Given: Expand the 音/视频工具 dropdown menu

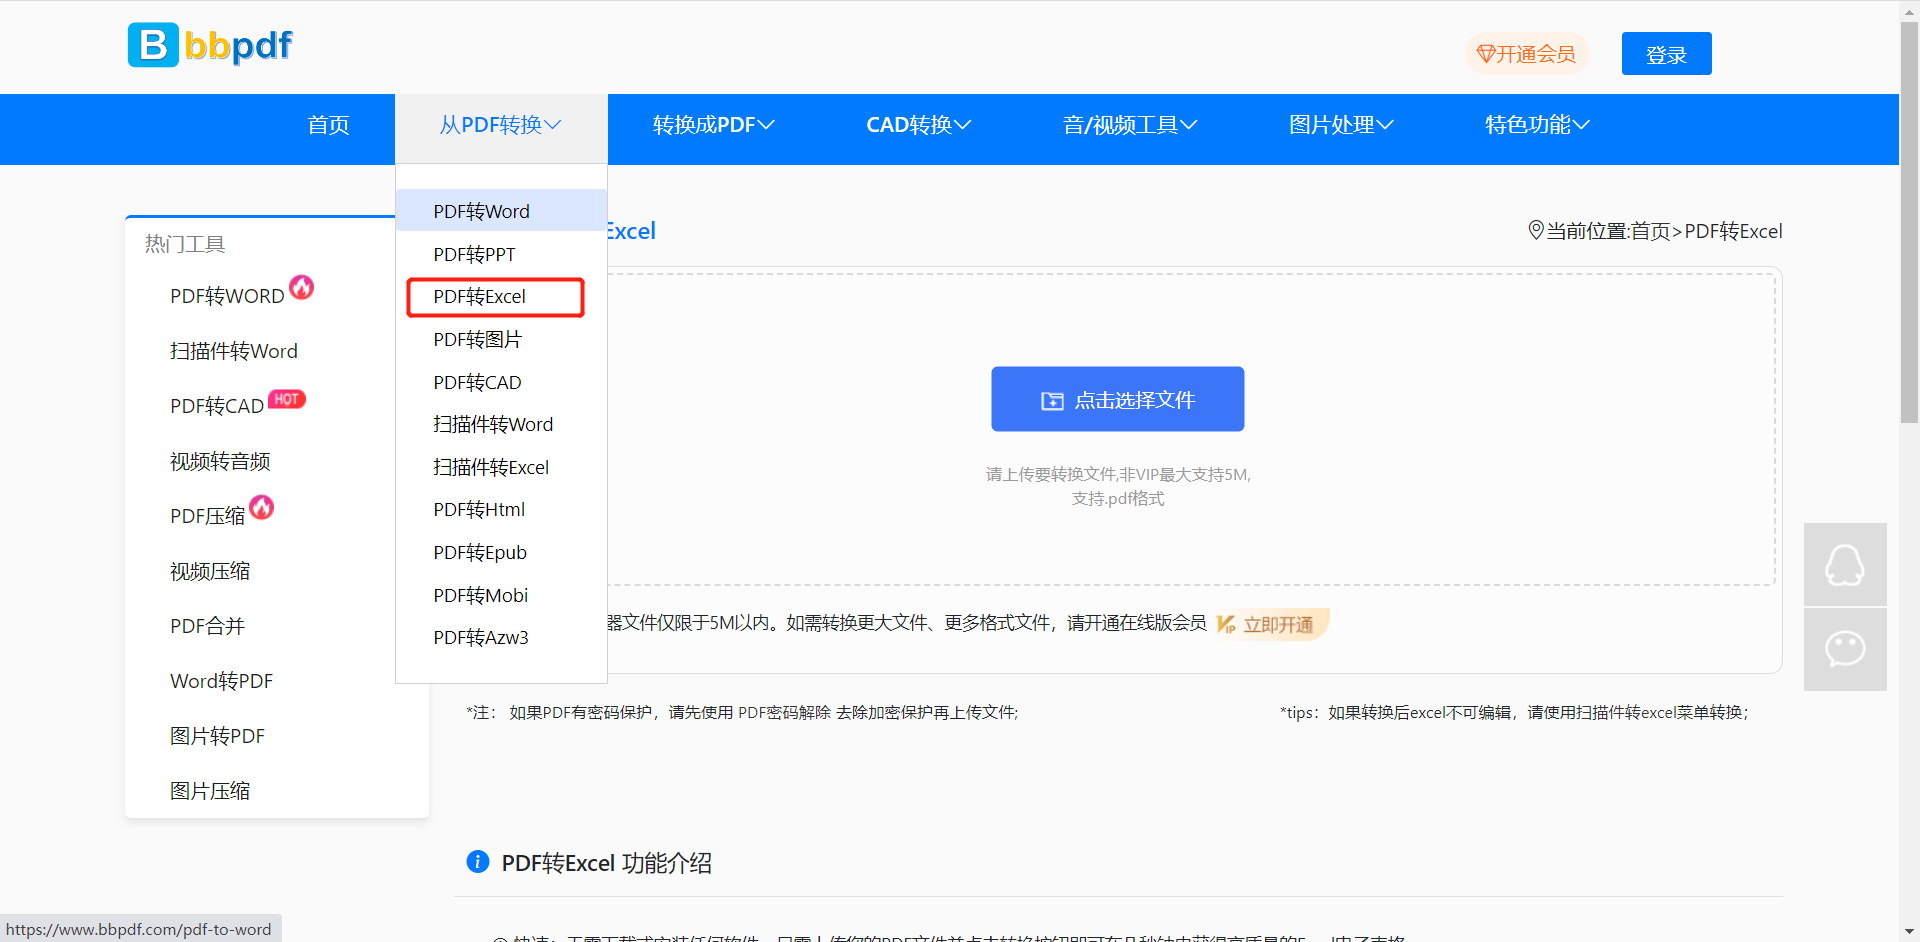Looking at the screenshot, I should [x=1130, y=125].
